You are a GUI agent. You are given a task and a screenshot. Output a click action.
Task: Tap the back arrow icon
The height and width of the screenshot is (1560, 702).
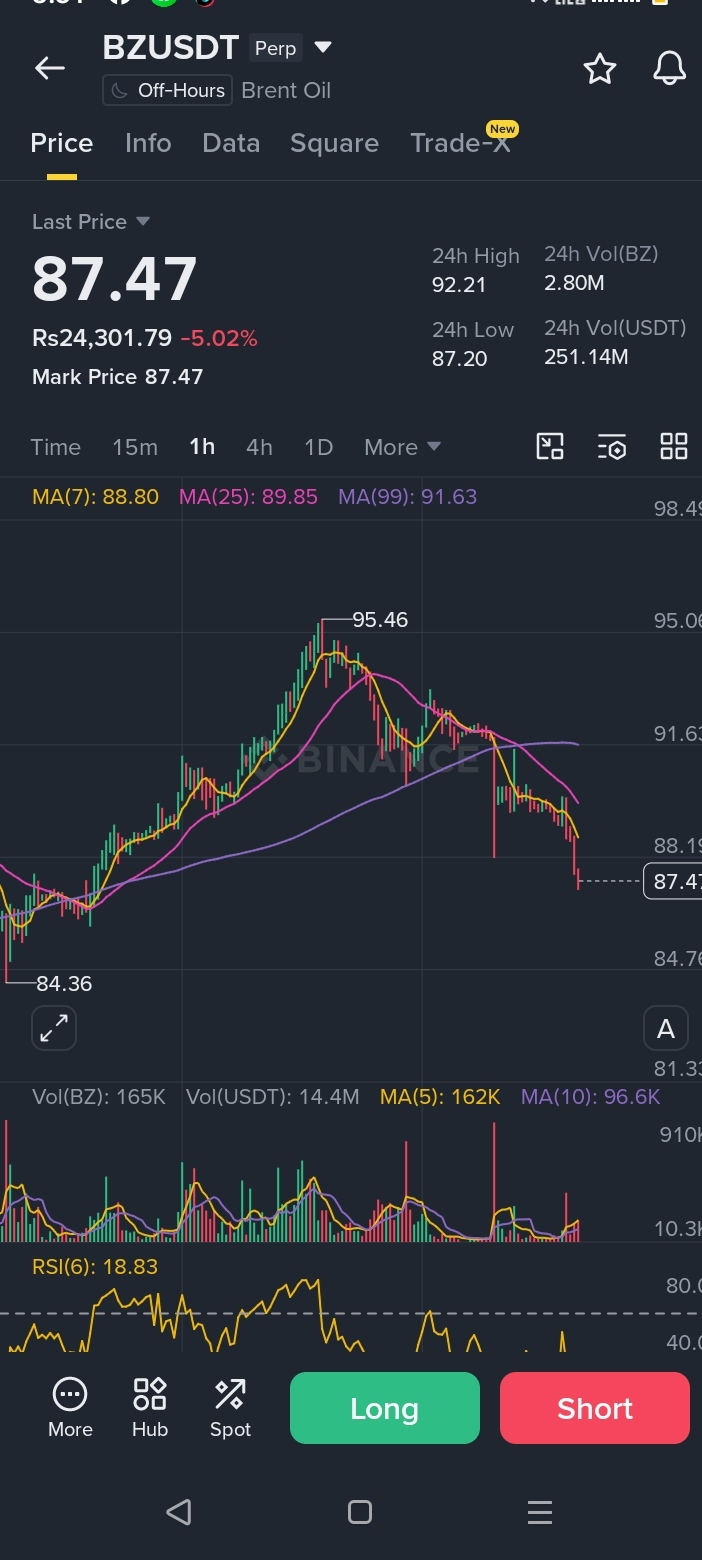click(x=49, y=68)
